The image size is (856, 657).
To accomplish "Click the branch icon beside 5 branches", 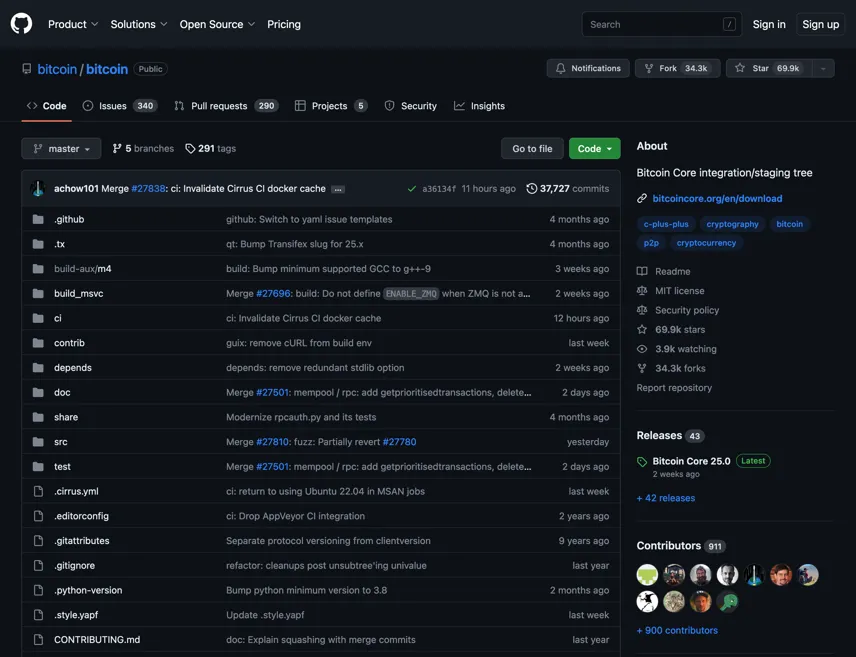I will coord(117,149).
